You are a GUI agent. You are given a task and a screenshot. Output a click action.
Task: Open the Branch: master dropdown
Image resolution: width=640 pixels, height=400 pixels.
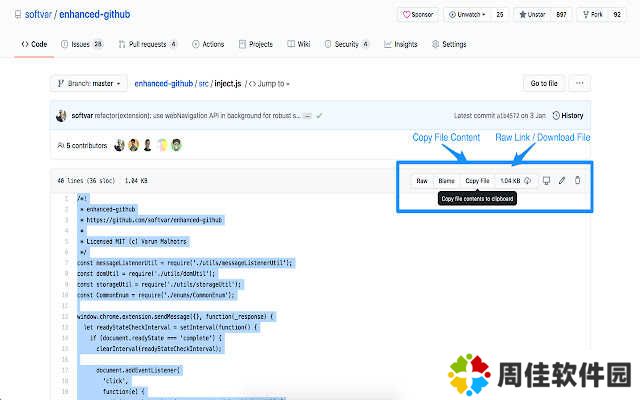tap(90, 83)
